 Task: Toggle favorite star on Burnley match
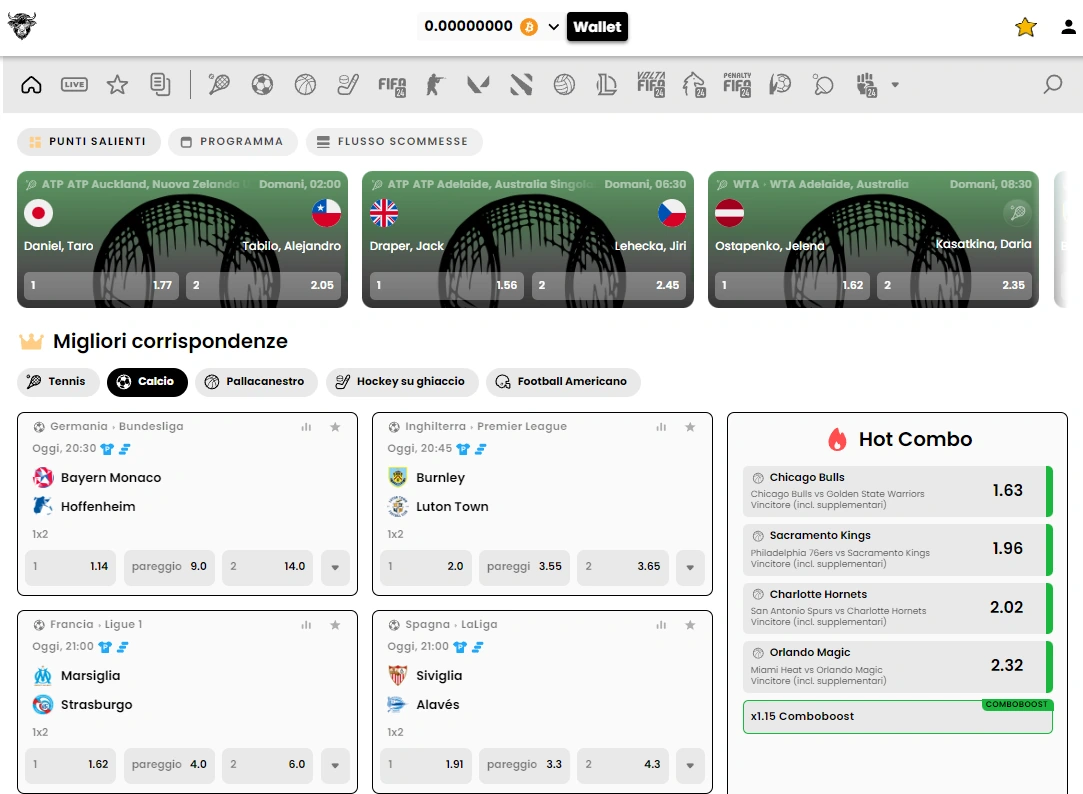[690, 427]
